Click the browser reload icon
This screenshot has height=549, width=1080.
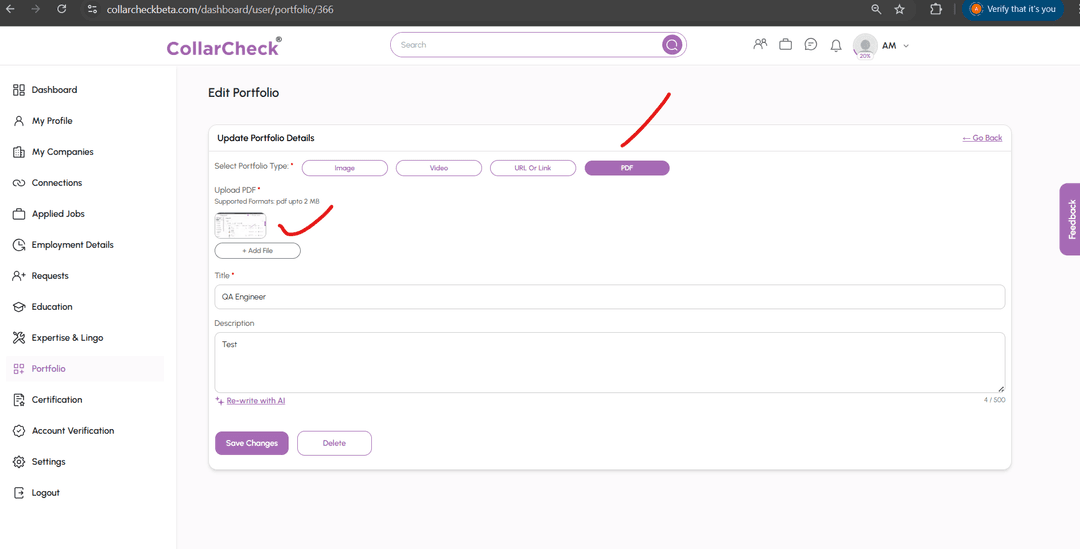click(x=61, y=9)
